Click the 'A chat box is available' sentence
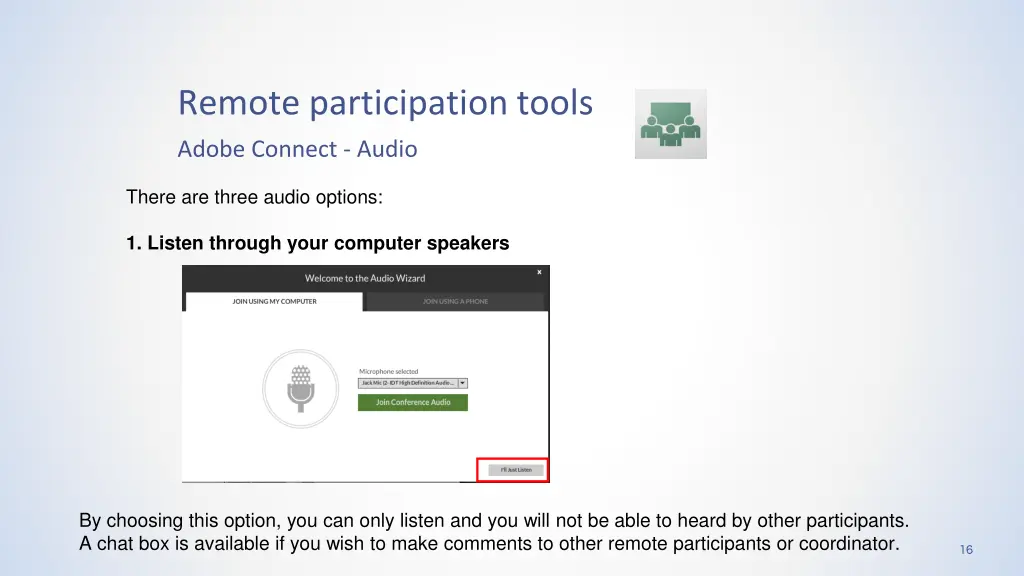The height and width of the screenshot is (576, 1024). [x=489, y=543]
